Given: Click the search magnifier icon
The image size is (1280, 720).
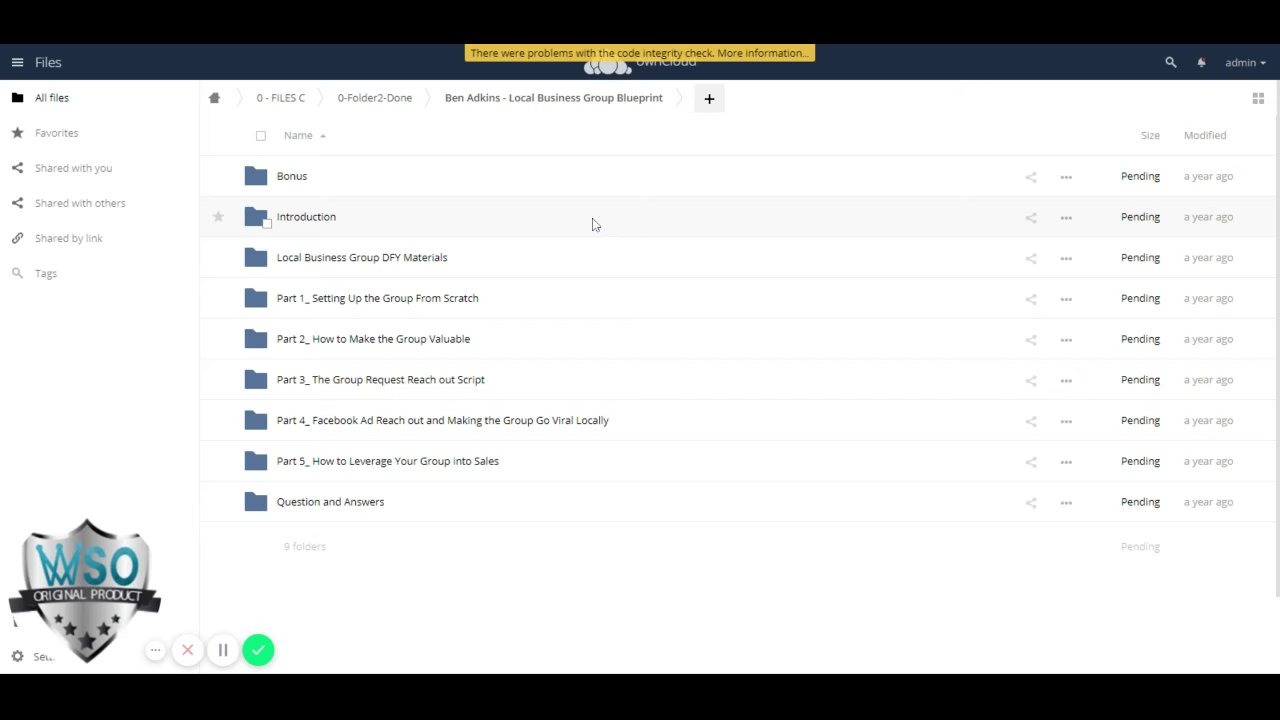Looking at the screenshot, I should pos(1171,62).
